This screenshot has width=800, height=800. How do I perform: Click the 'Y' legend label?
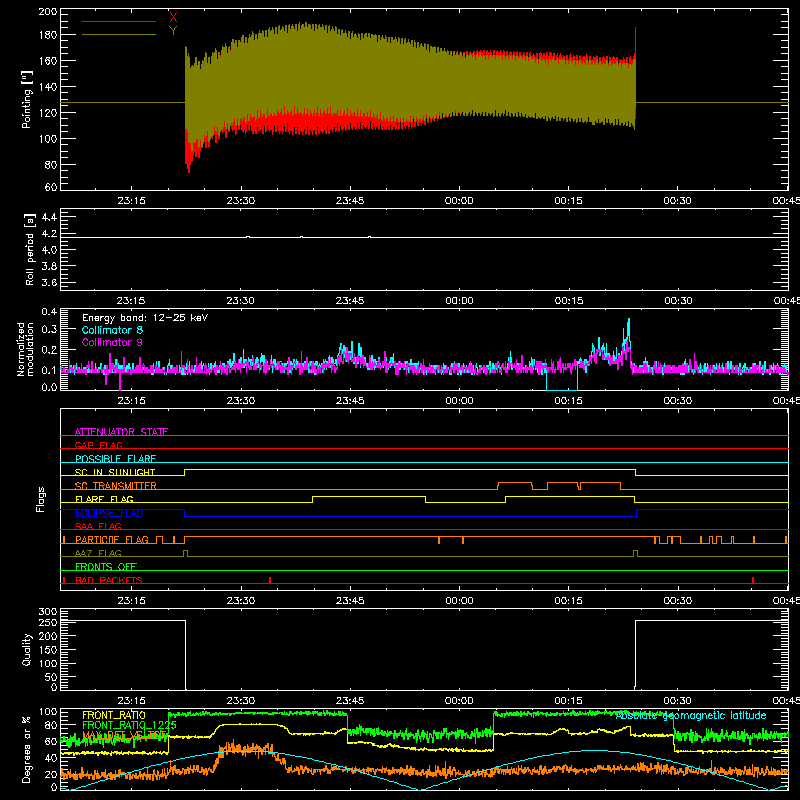tap(173, 31)
